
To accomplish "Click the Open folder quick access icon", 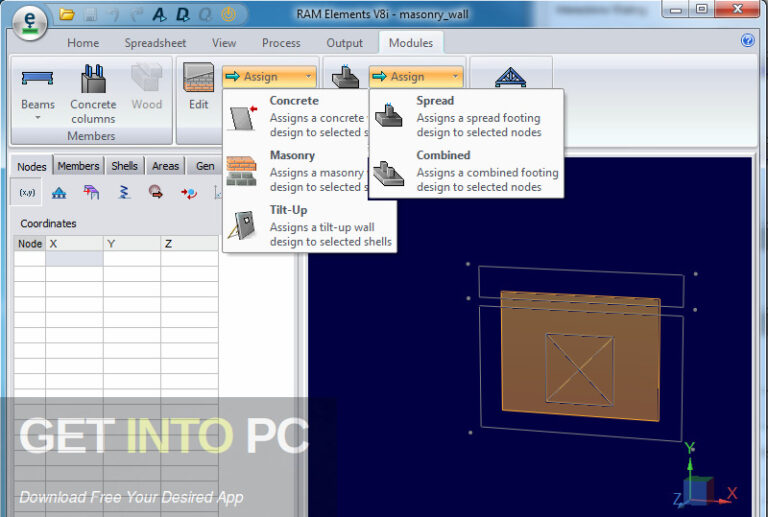I will click(67, 15).
